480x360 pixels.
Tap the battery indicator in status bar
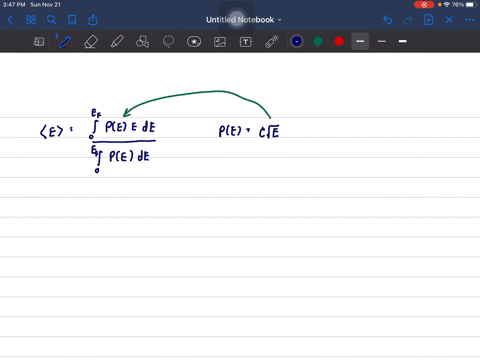[470, 5]
